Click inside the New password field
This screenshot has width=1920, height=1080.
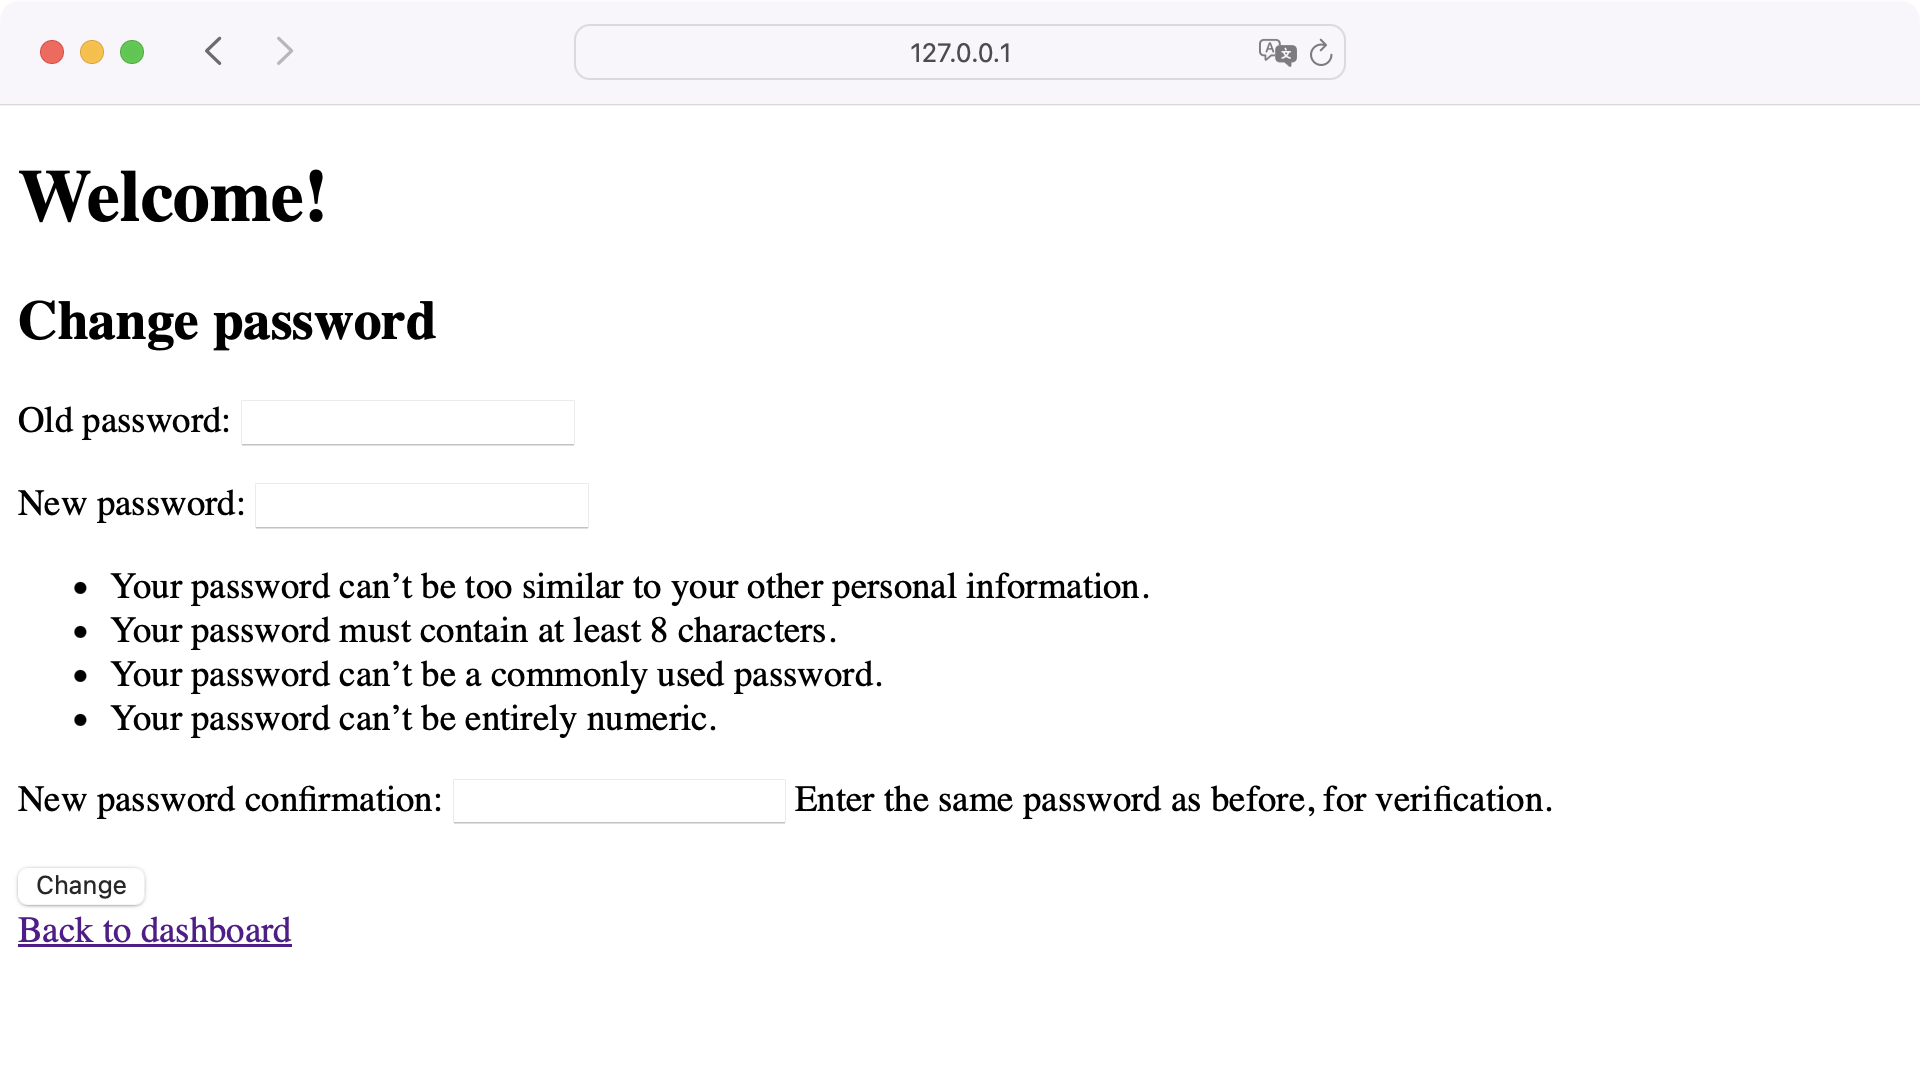point(421,505)
